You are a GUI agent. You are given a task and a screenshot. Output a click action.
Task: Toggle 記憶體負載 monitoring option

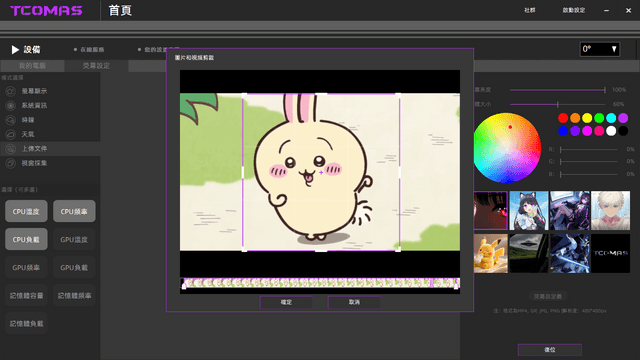coord(26,323)
